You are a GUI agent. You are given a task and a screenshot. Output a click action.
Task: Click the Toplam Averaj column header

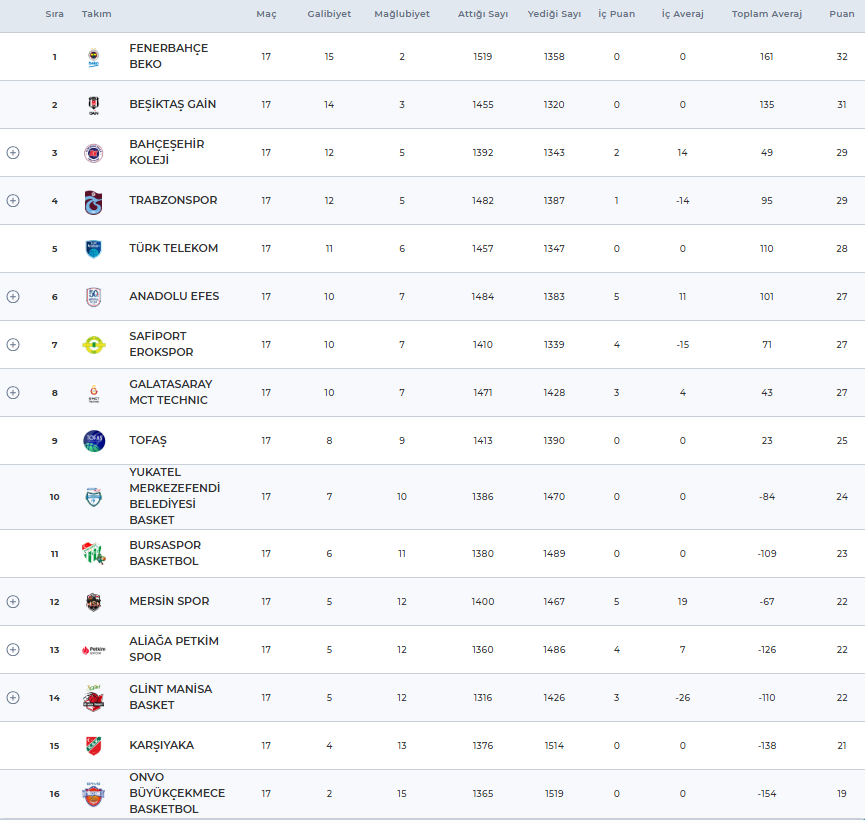(766, 15)
